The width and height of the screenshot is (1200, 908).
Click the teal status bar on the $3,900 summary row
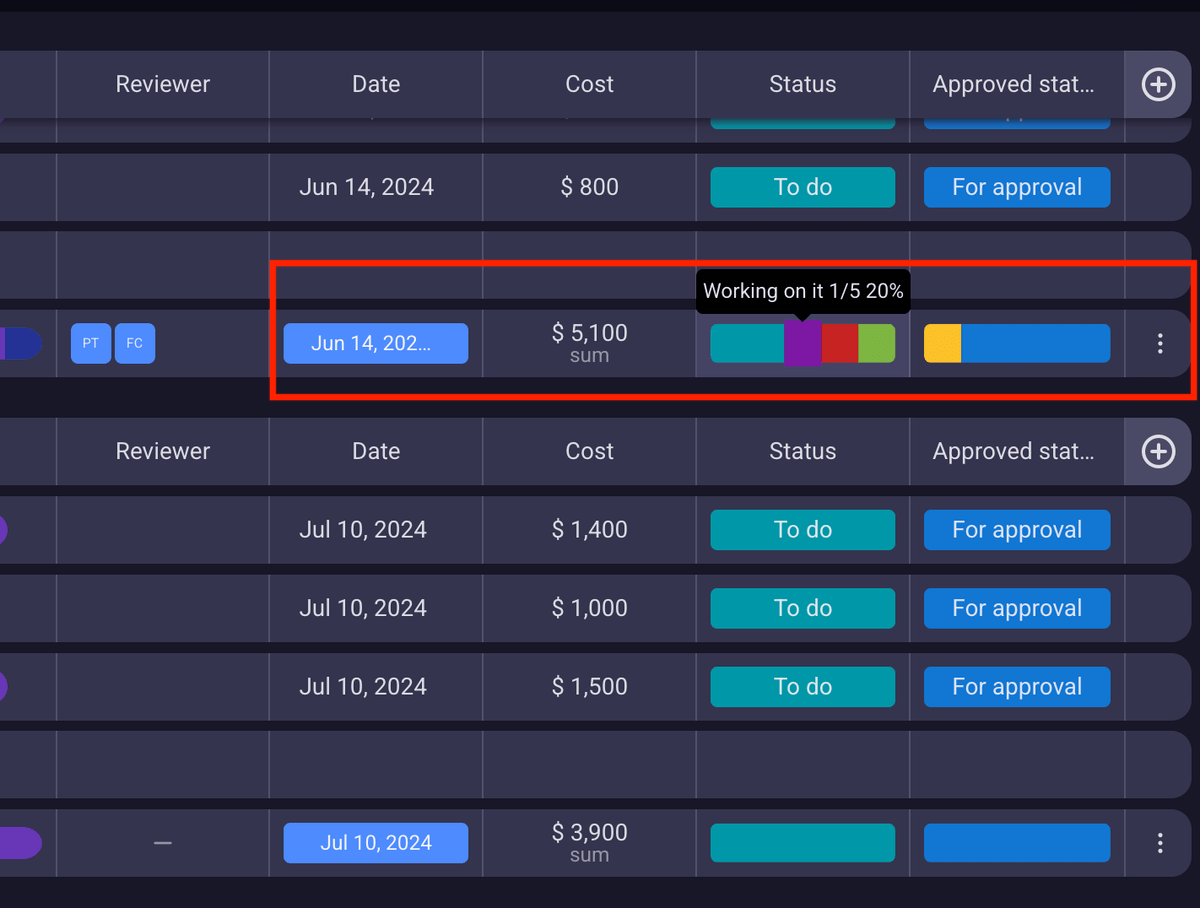click(x=802, y=843)
